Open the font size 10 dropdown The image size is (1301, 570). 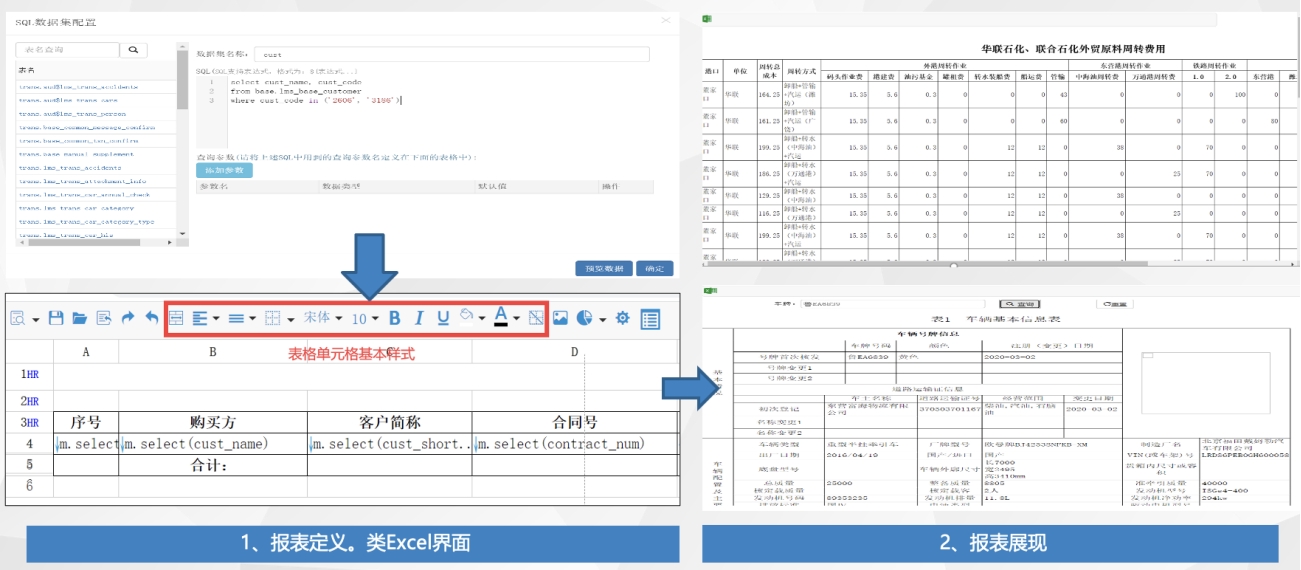click(x=364, y=318)
